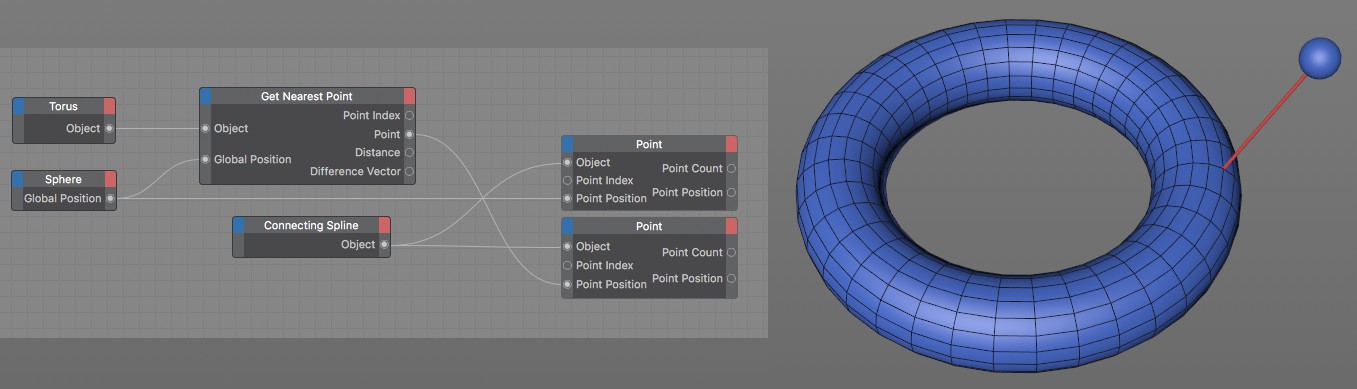Click the Connecting Spline red output corner

(x=384, y=225)
